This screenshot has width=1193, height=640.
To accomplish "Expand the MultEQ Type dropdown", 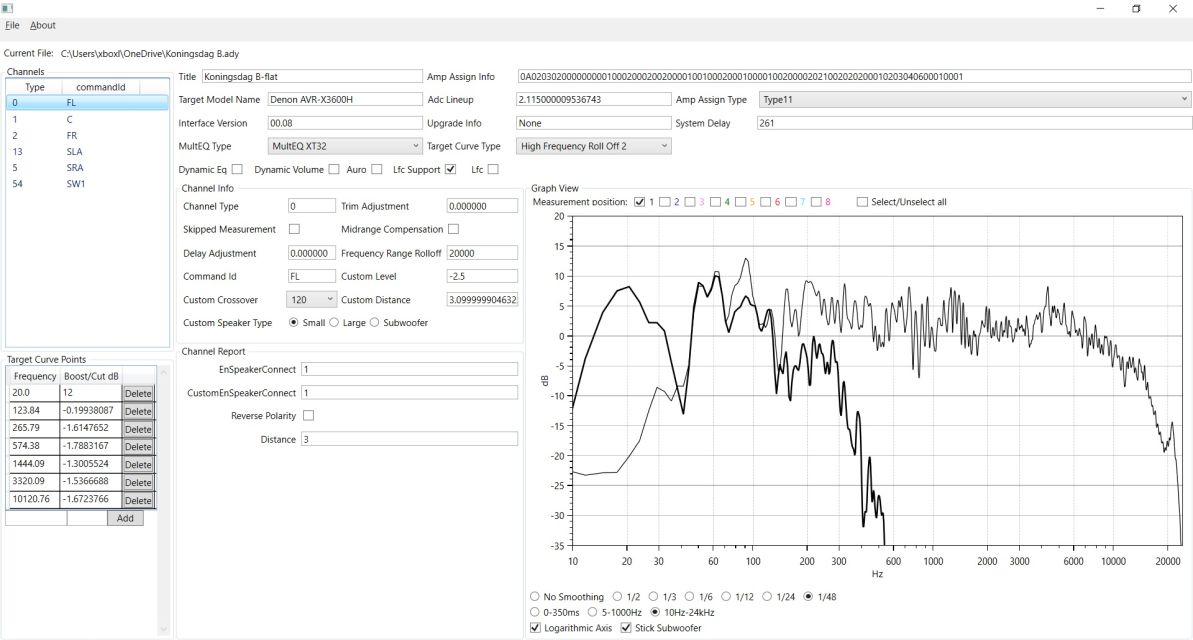I will point(345,146).
